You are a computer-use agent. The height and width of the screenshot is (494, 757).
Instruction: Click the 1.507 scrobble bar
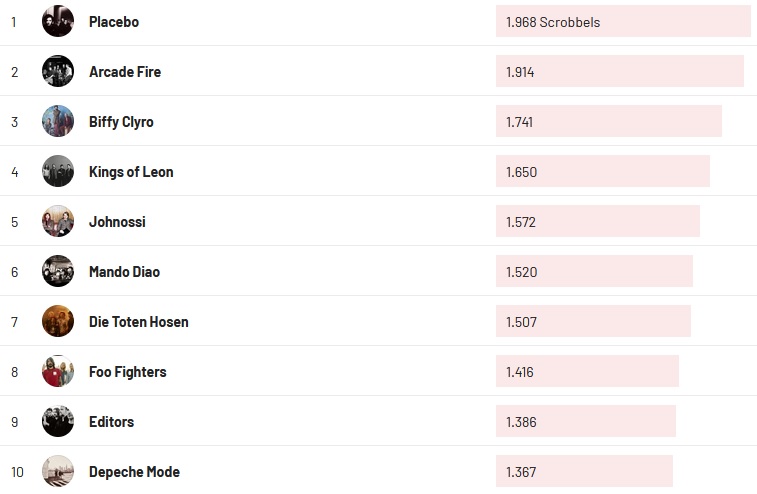point(593,321)
